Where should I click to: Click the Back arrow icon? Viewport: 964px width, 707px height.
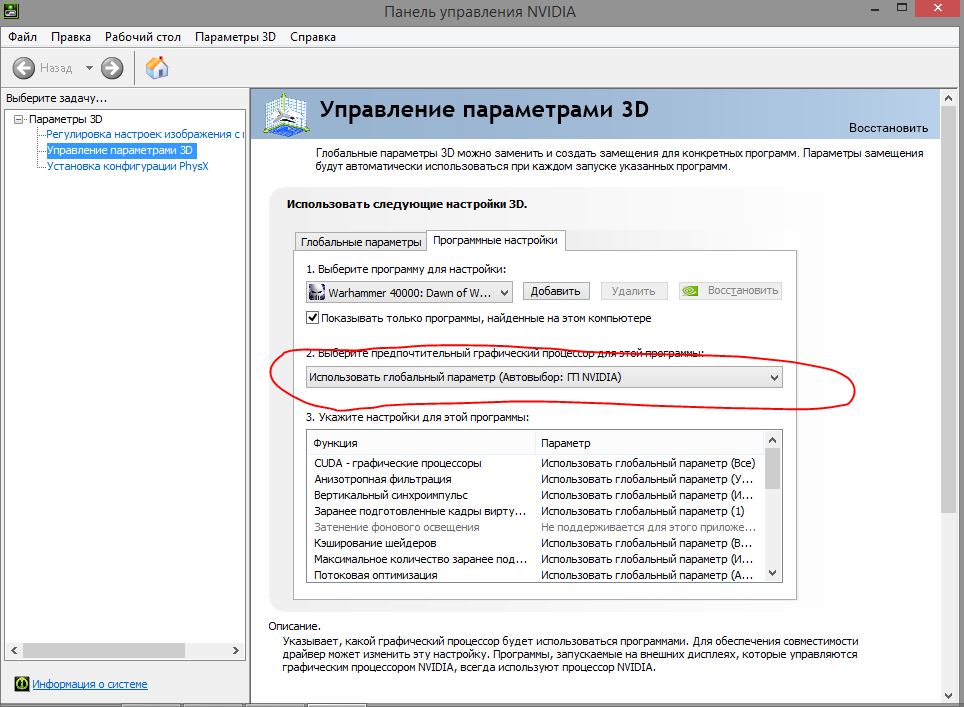(x=24, y=68)
